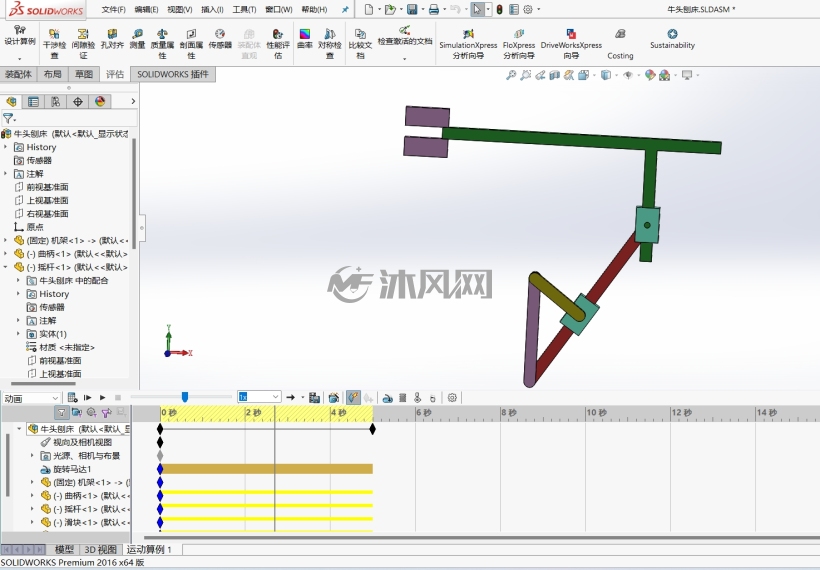Launch DriveWorksXpress wizard
The image size is (820, 570).
point(571,43)
